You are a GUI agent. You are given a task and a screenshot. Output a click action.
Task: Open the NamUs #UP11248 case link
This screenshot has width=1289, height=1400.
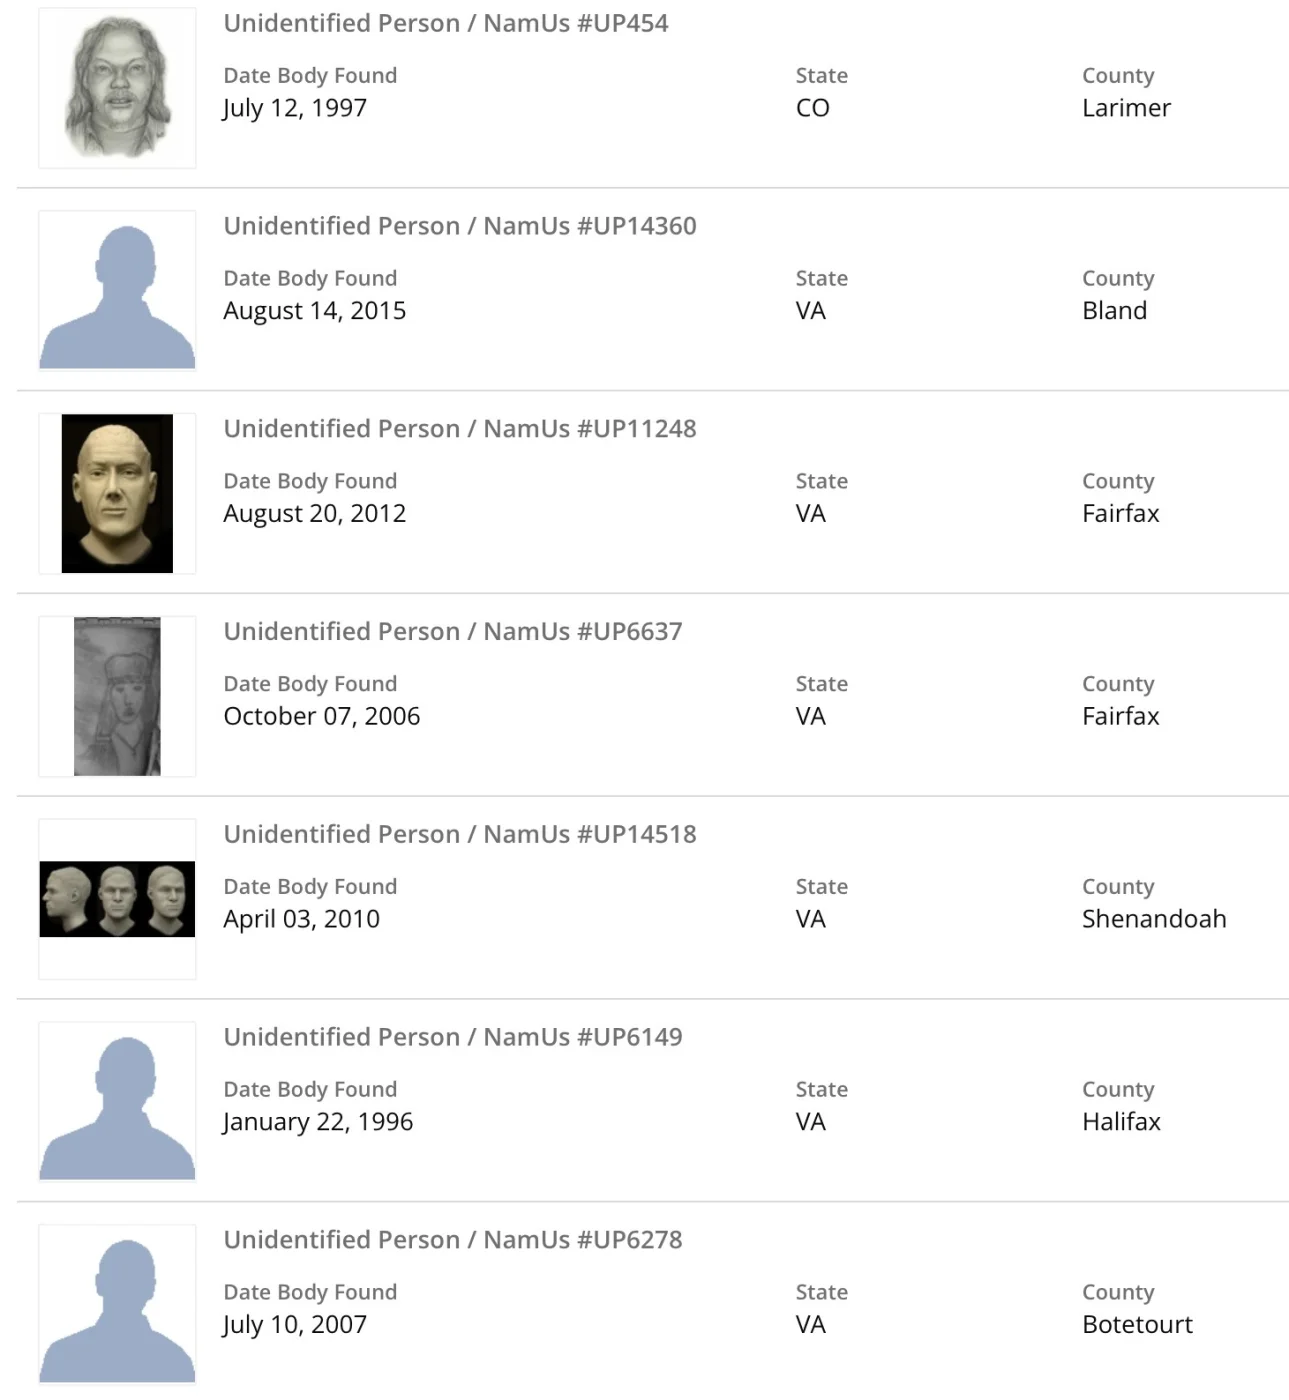[x=459, y=429]
